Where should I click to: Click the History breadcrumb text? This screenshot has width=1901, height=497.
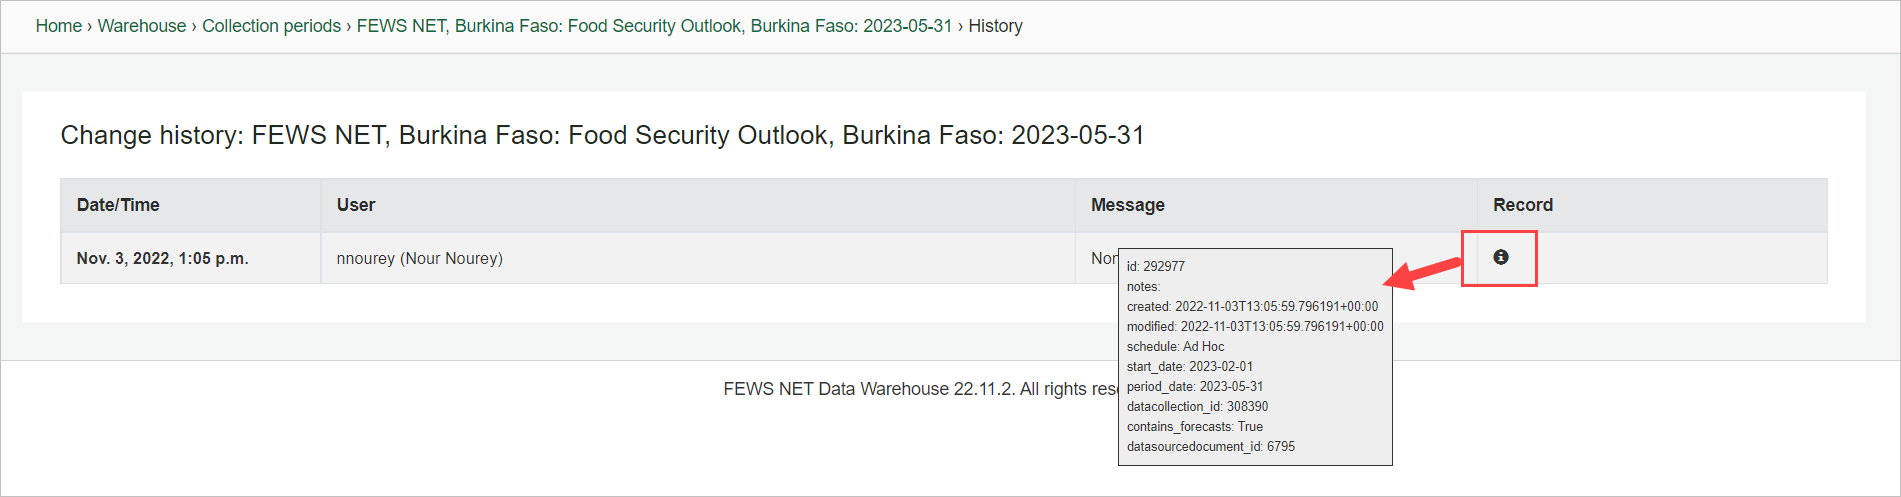point(995,26)
